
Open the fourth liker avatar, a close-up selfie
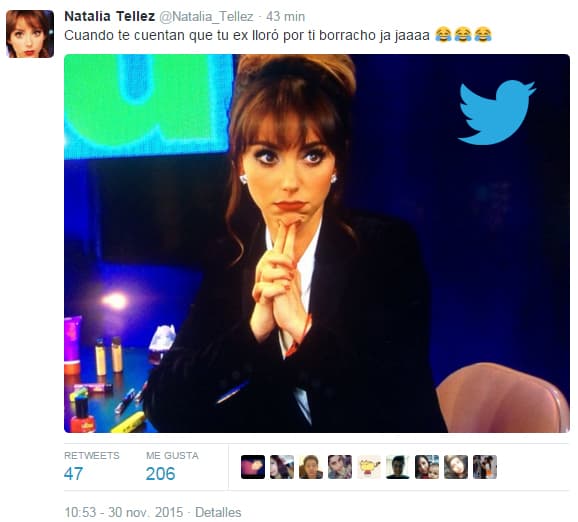pyautogui.click(x=340, y=467)
